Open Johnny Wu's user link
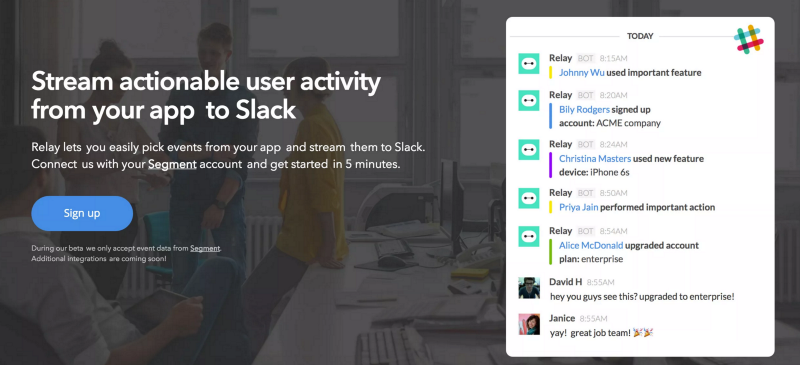Image resolution: width=800 pixels, height=365 pixels. [x=582, y=72]
